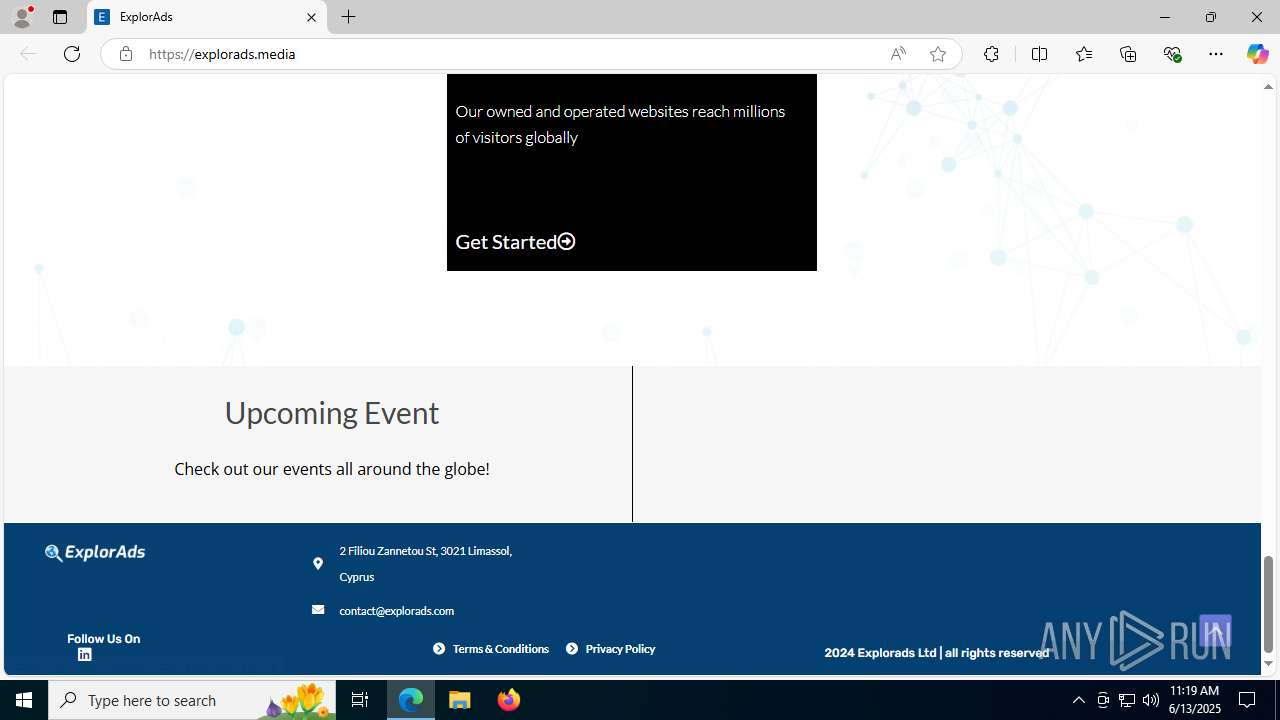The width and height of the screenshot is (1280, 720).
Task: Click the taskbar clock and date
Action: (1194, 700)
